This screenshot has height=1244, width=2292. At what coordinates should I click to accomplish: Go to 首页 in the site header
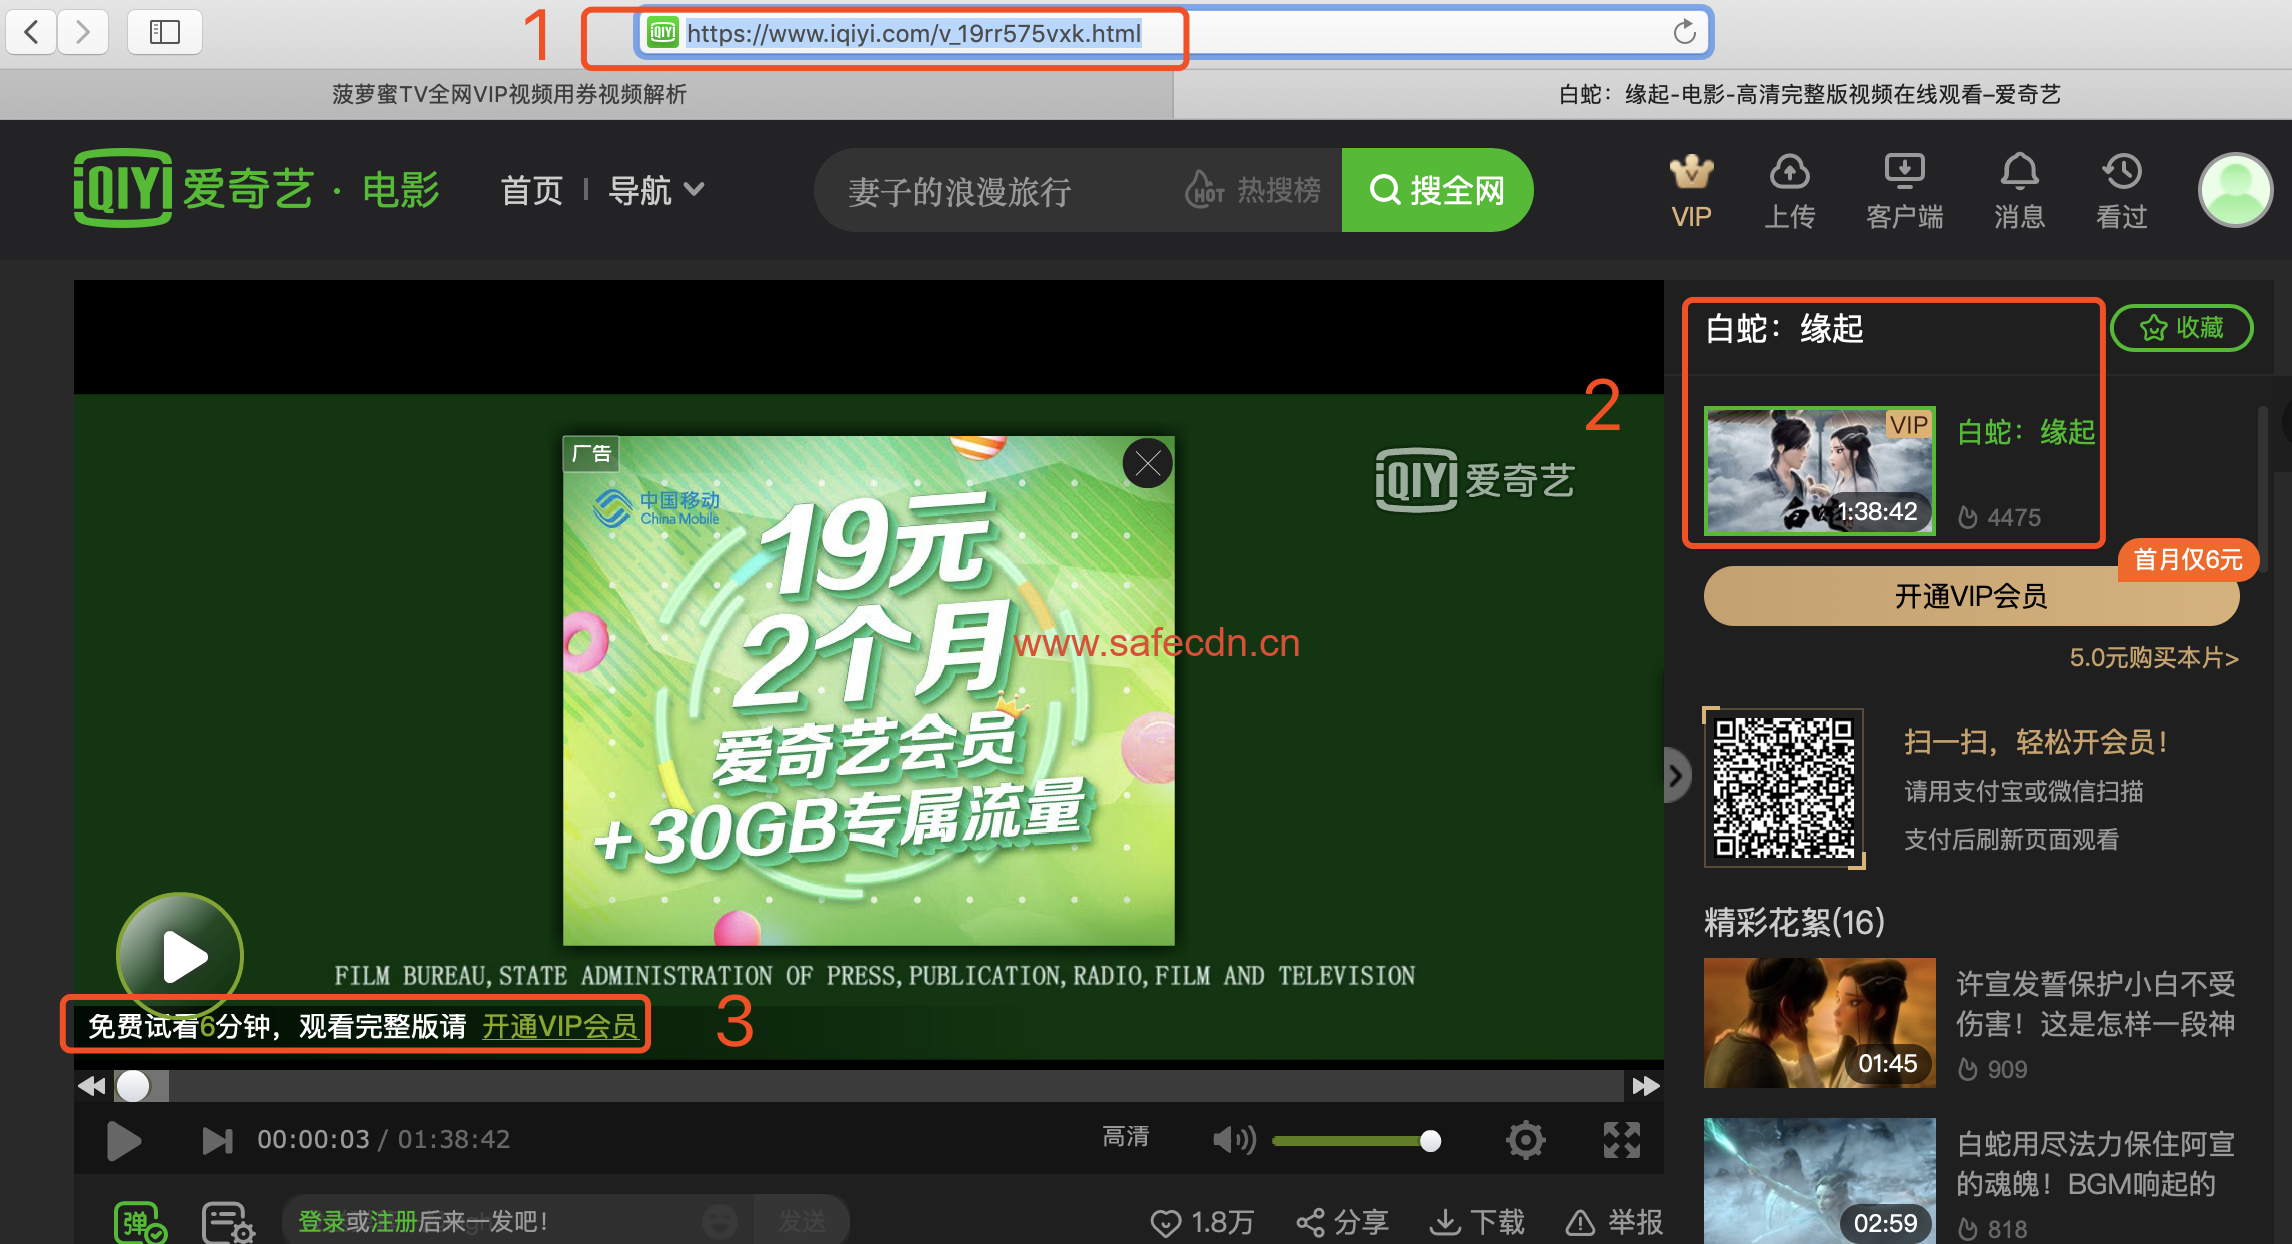coord(531,190)
